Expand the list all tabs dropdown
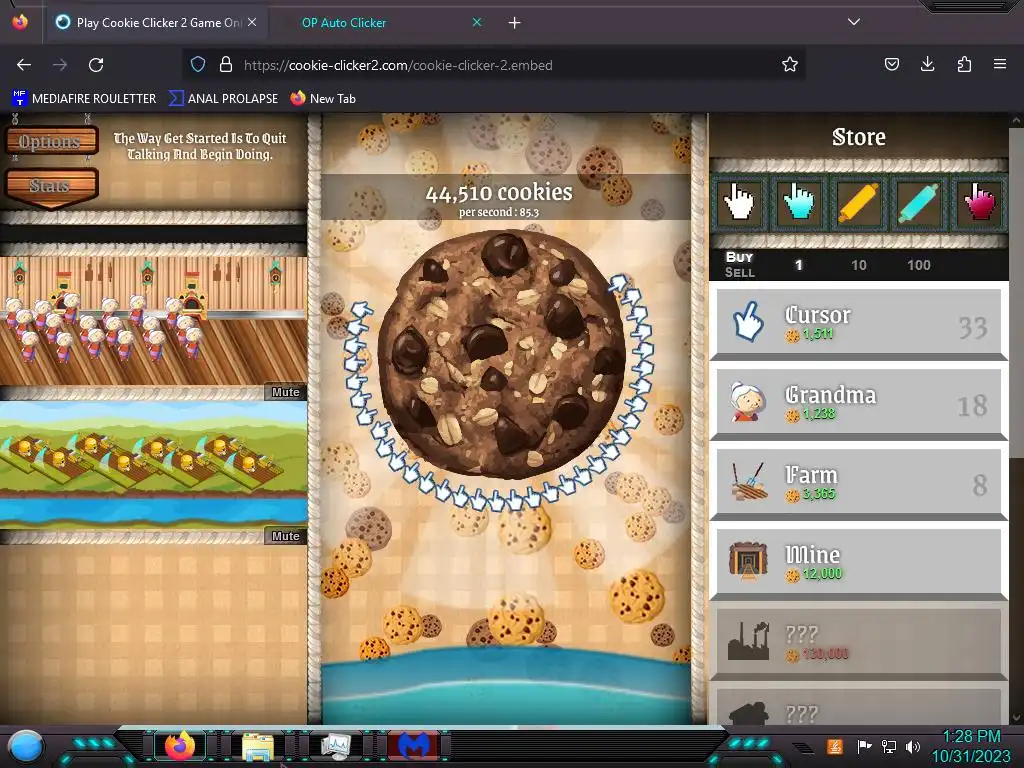This screenshot has height=768, width=1024. 854,22
